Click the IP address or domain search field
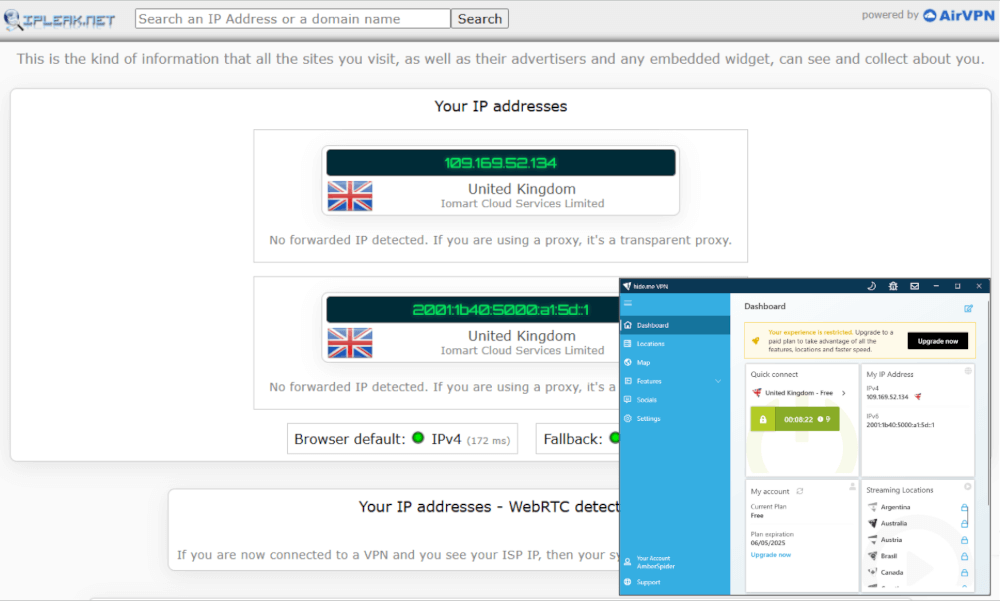 click(x=293, y=19)
